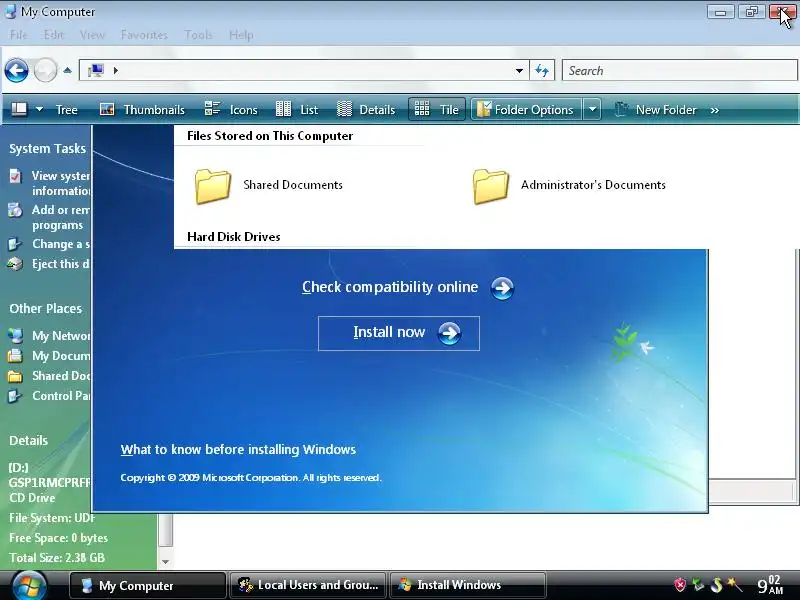Open Folder Options

pyautogui.click(x=526, y=109)
